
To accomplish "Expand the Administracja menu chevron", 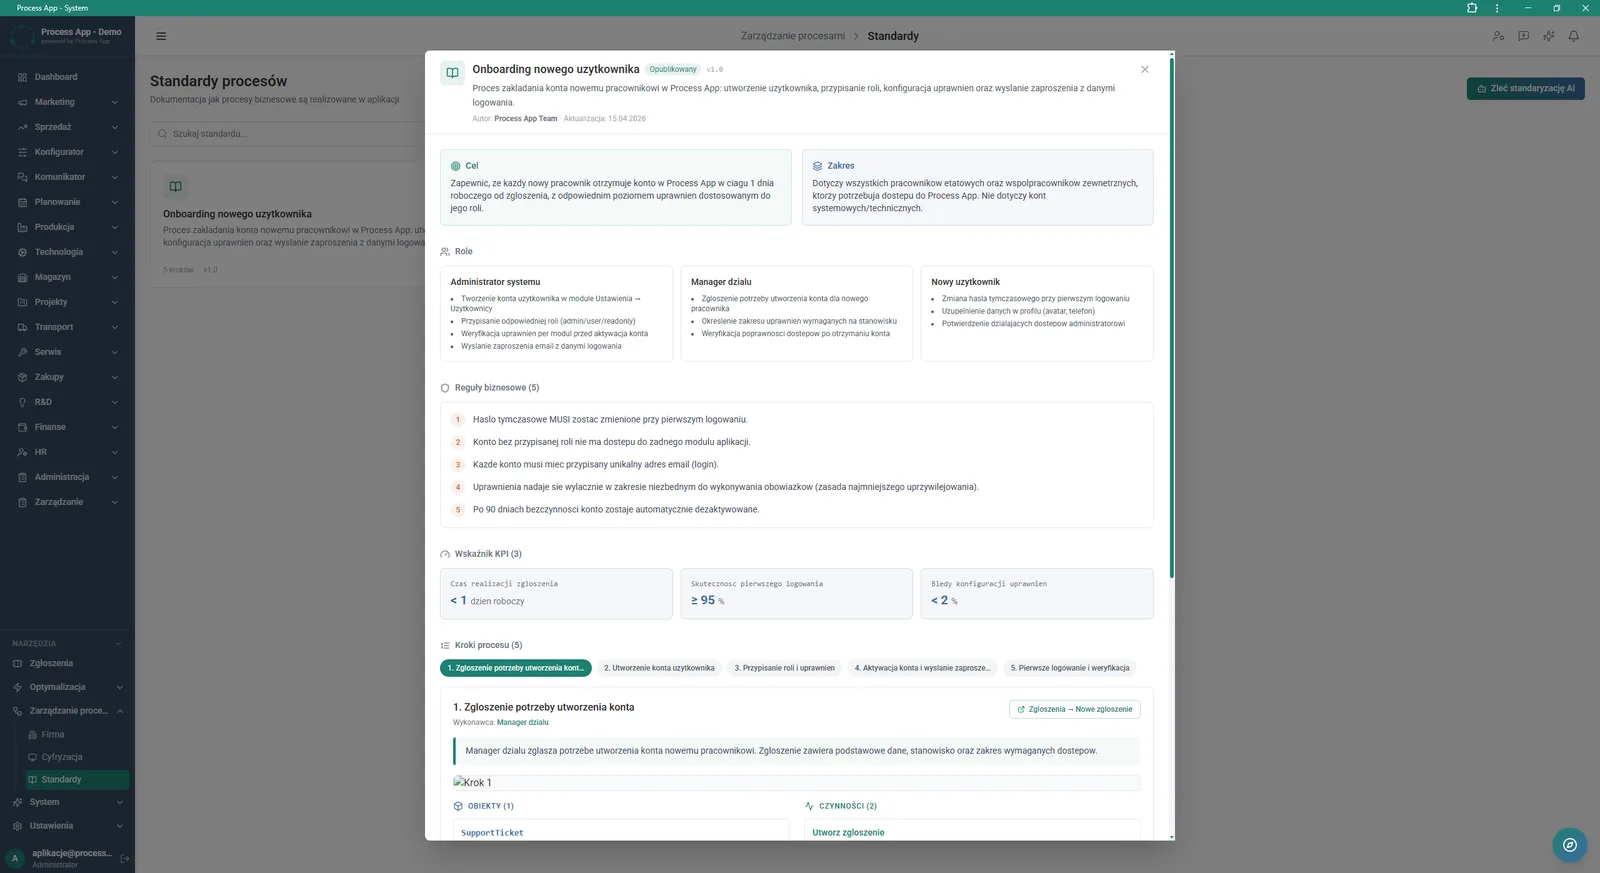I will [x=115, y=477].
